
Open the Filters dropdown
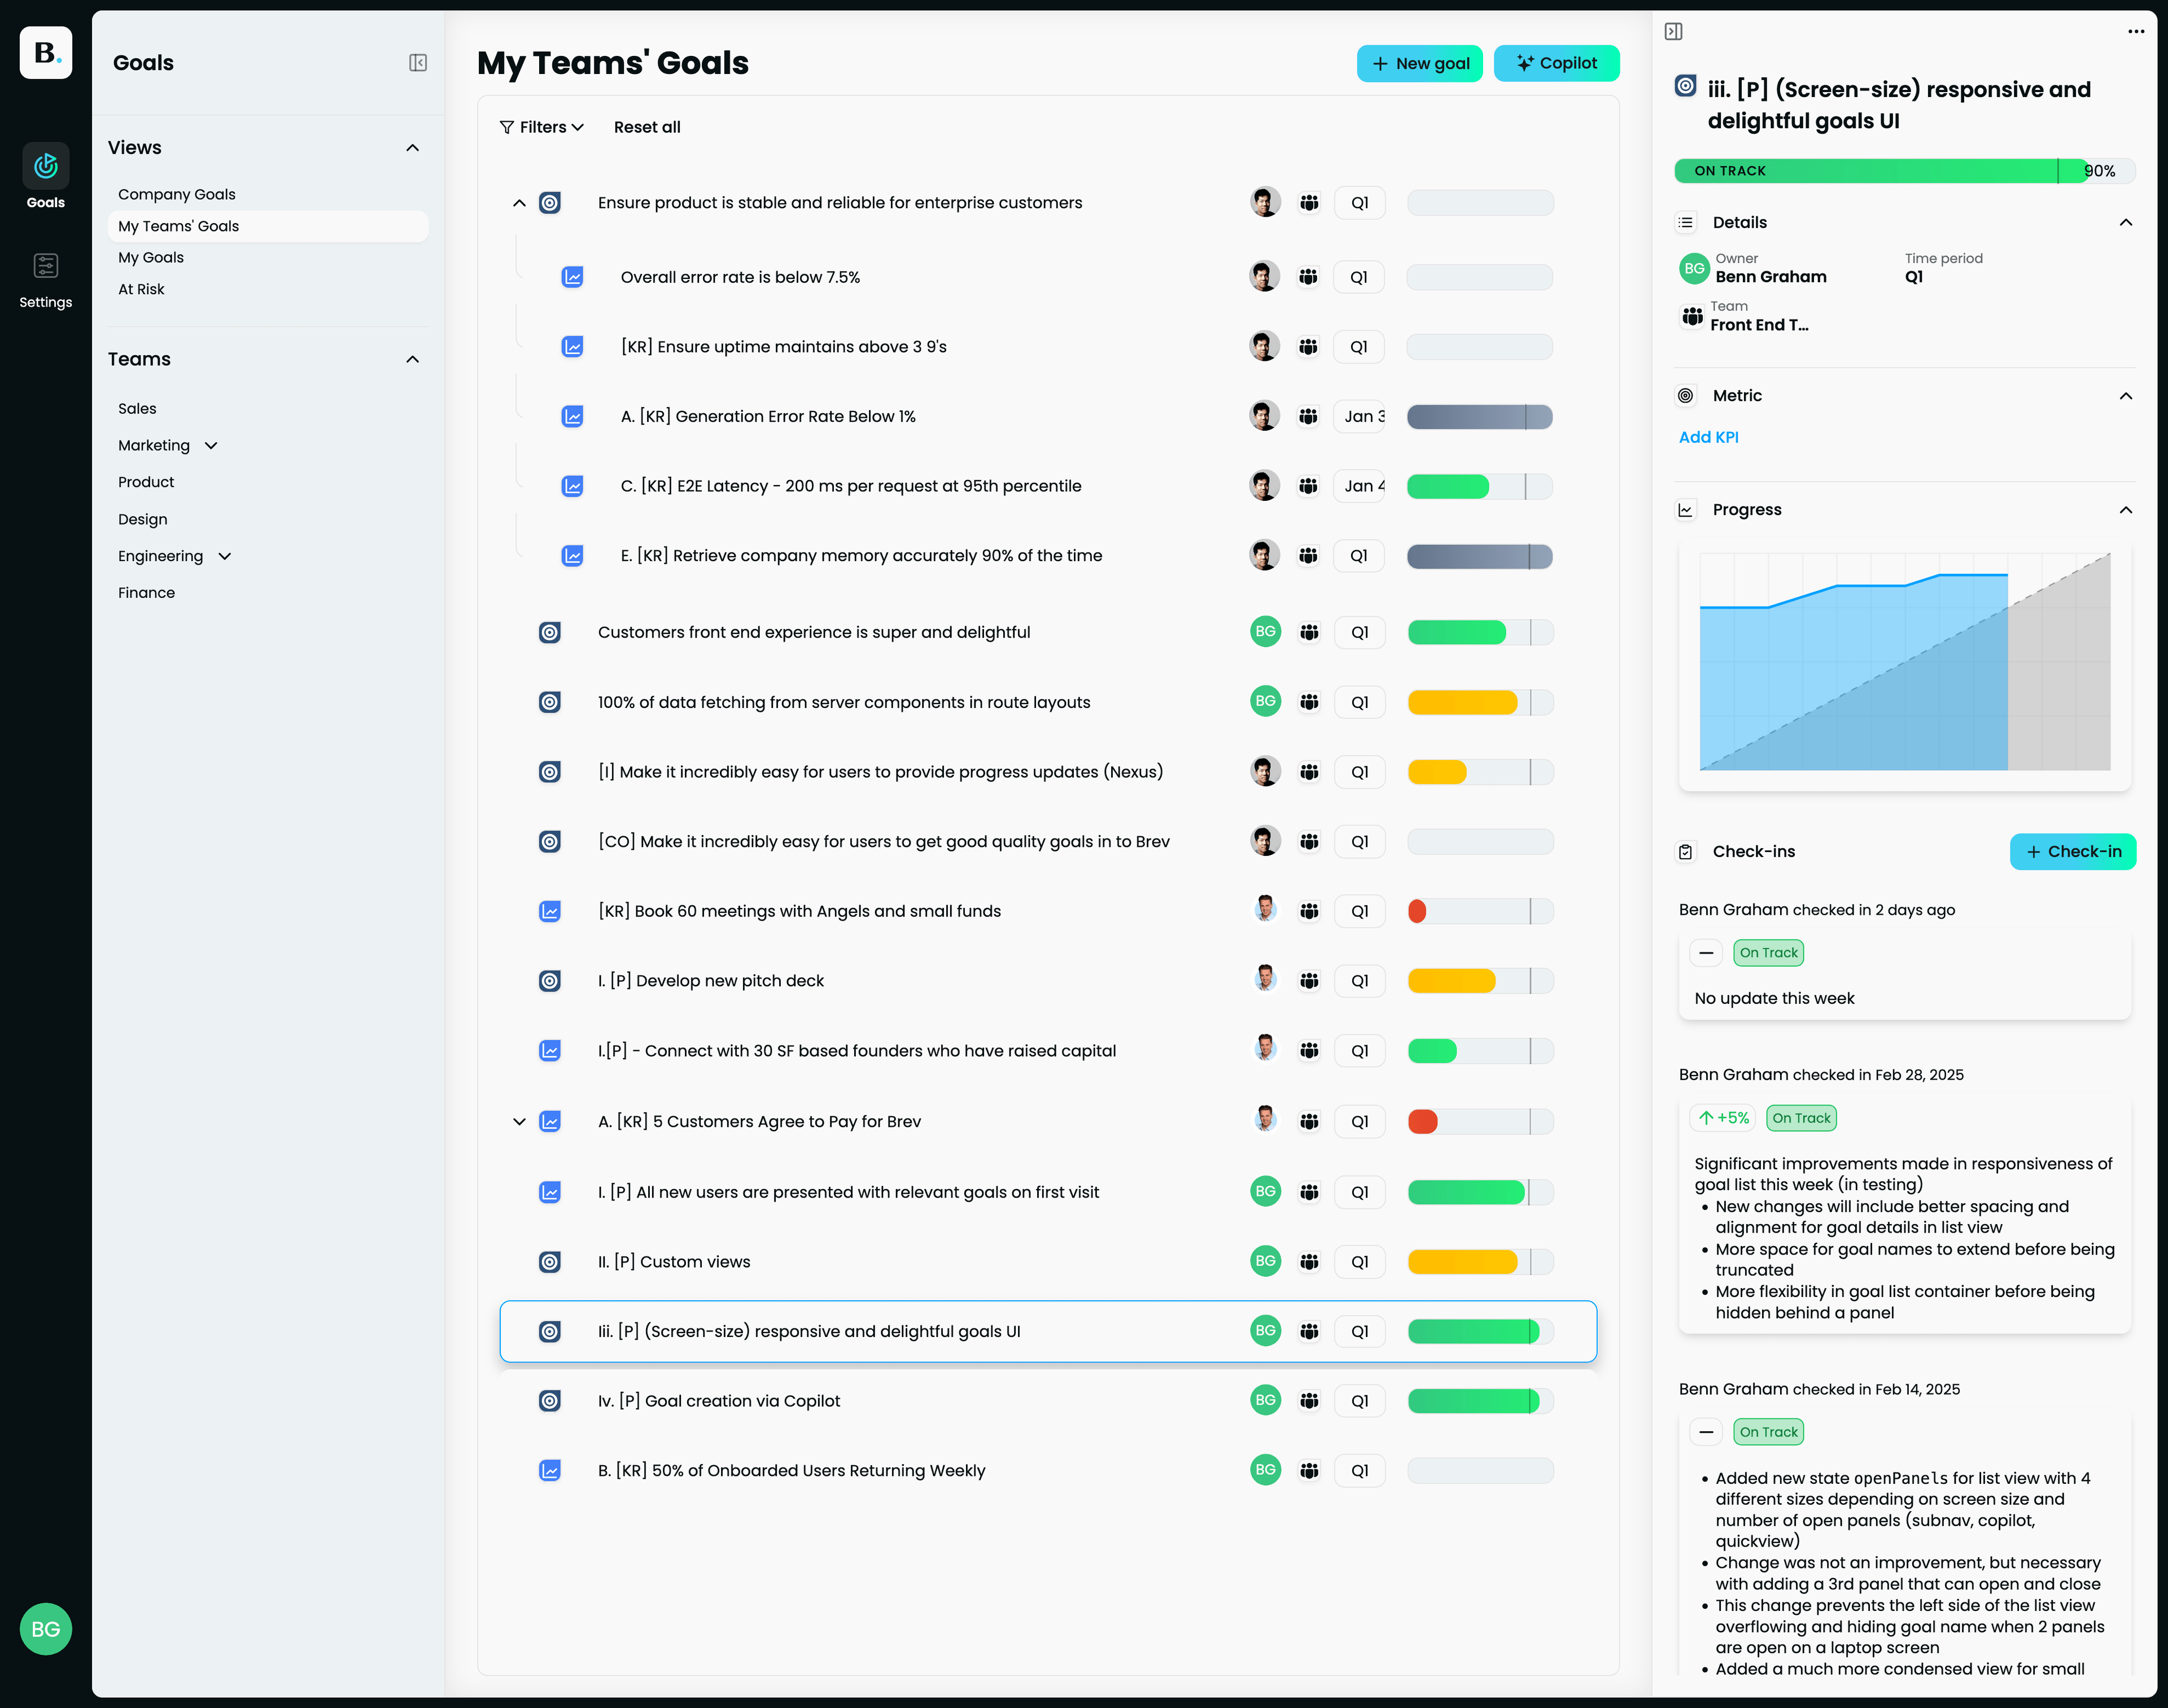click(x=541, y=127)
